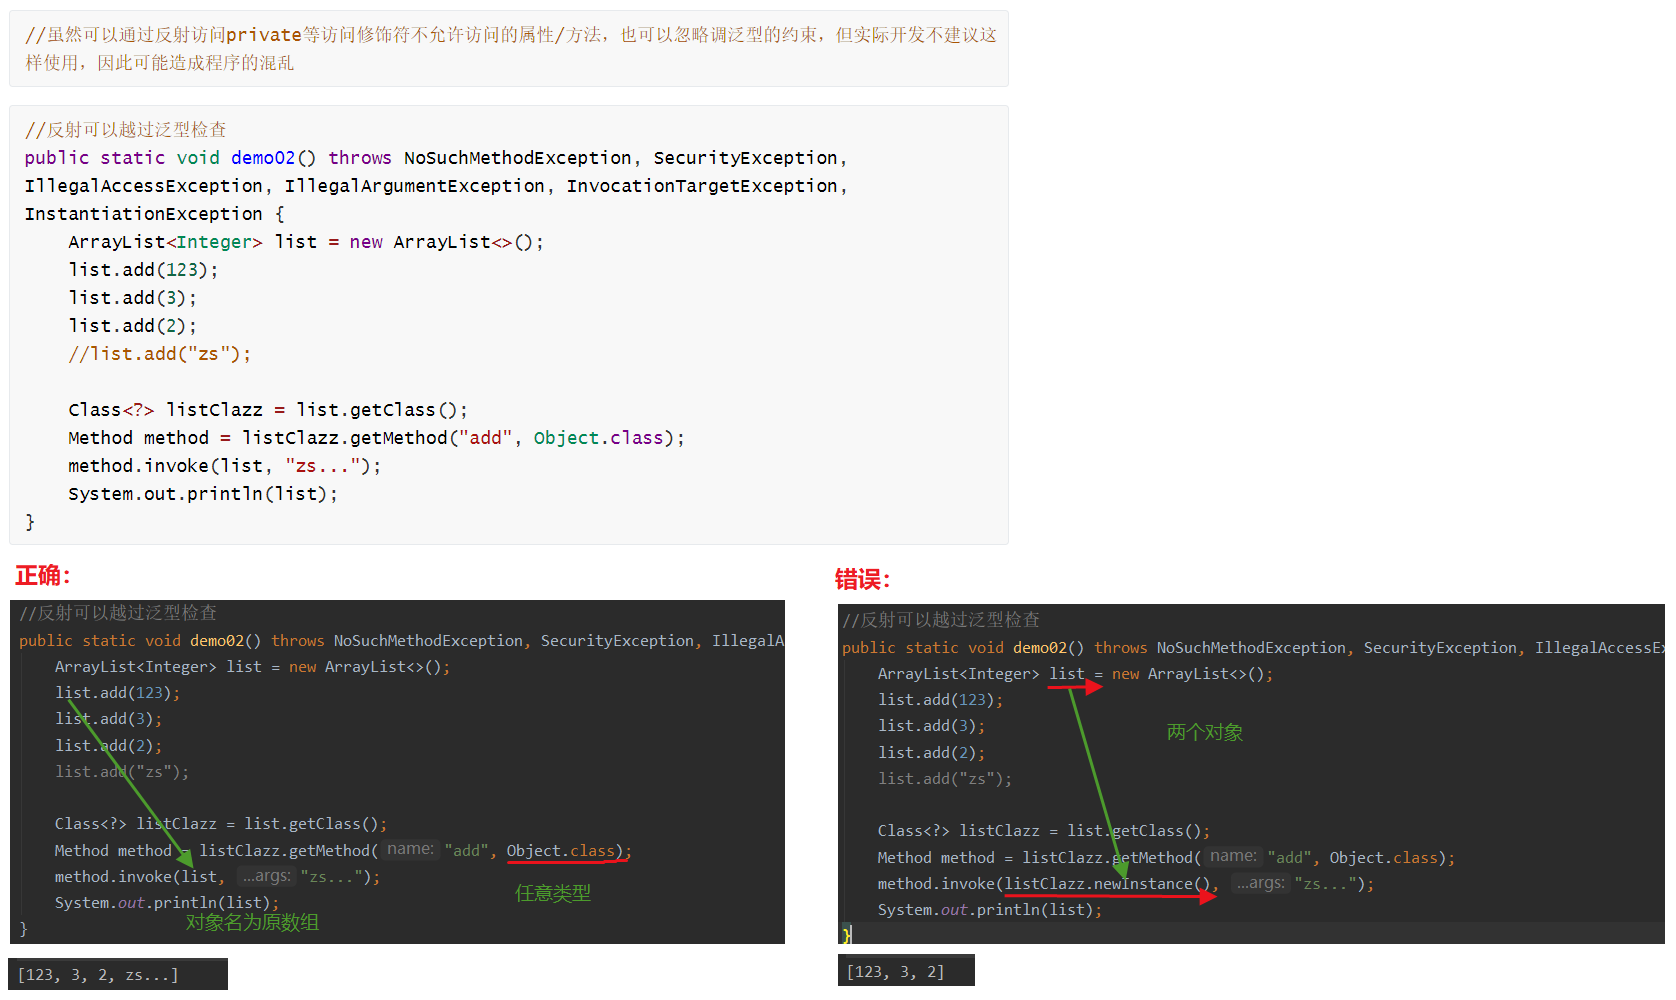Click the green "两个对象" annotation
The image size is (1676, 1000).
1204,732
